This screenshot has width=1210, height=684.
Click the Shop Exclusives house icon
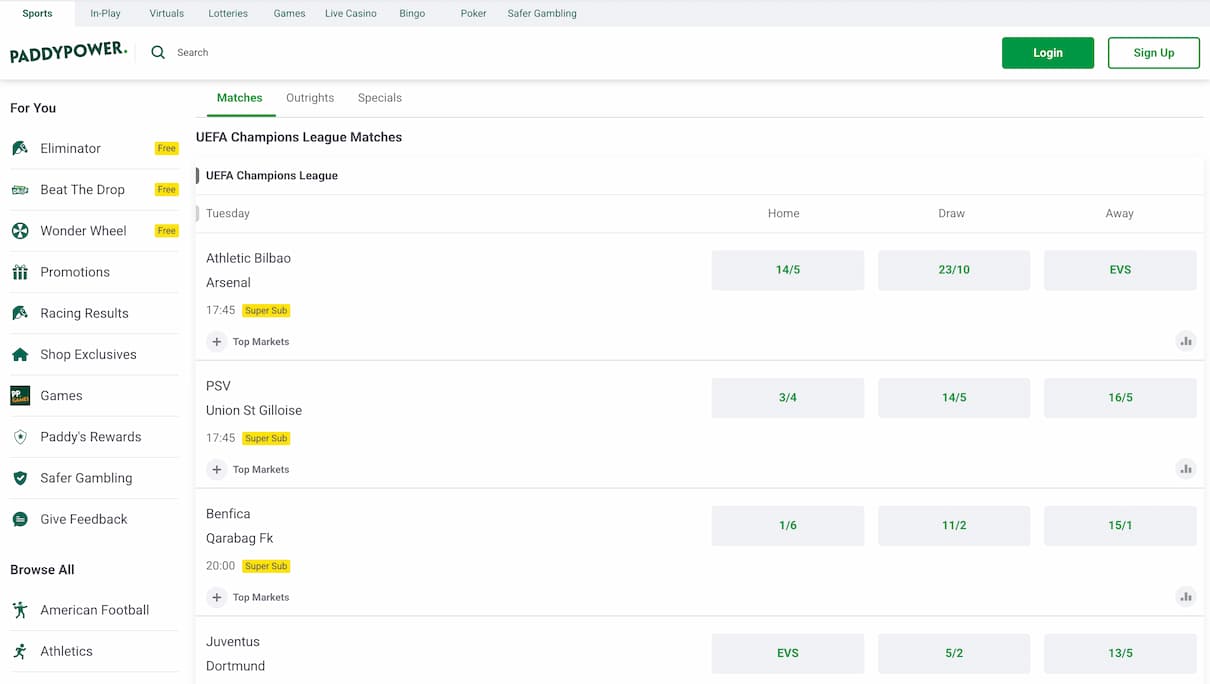click(20, 354)
